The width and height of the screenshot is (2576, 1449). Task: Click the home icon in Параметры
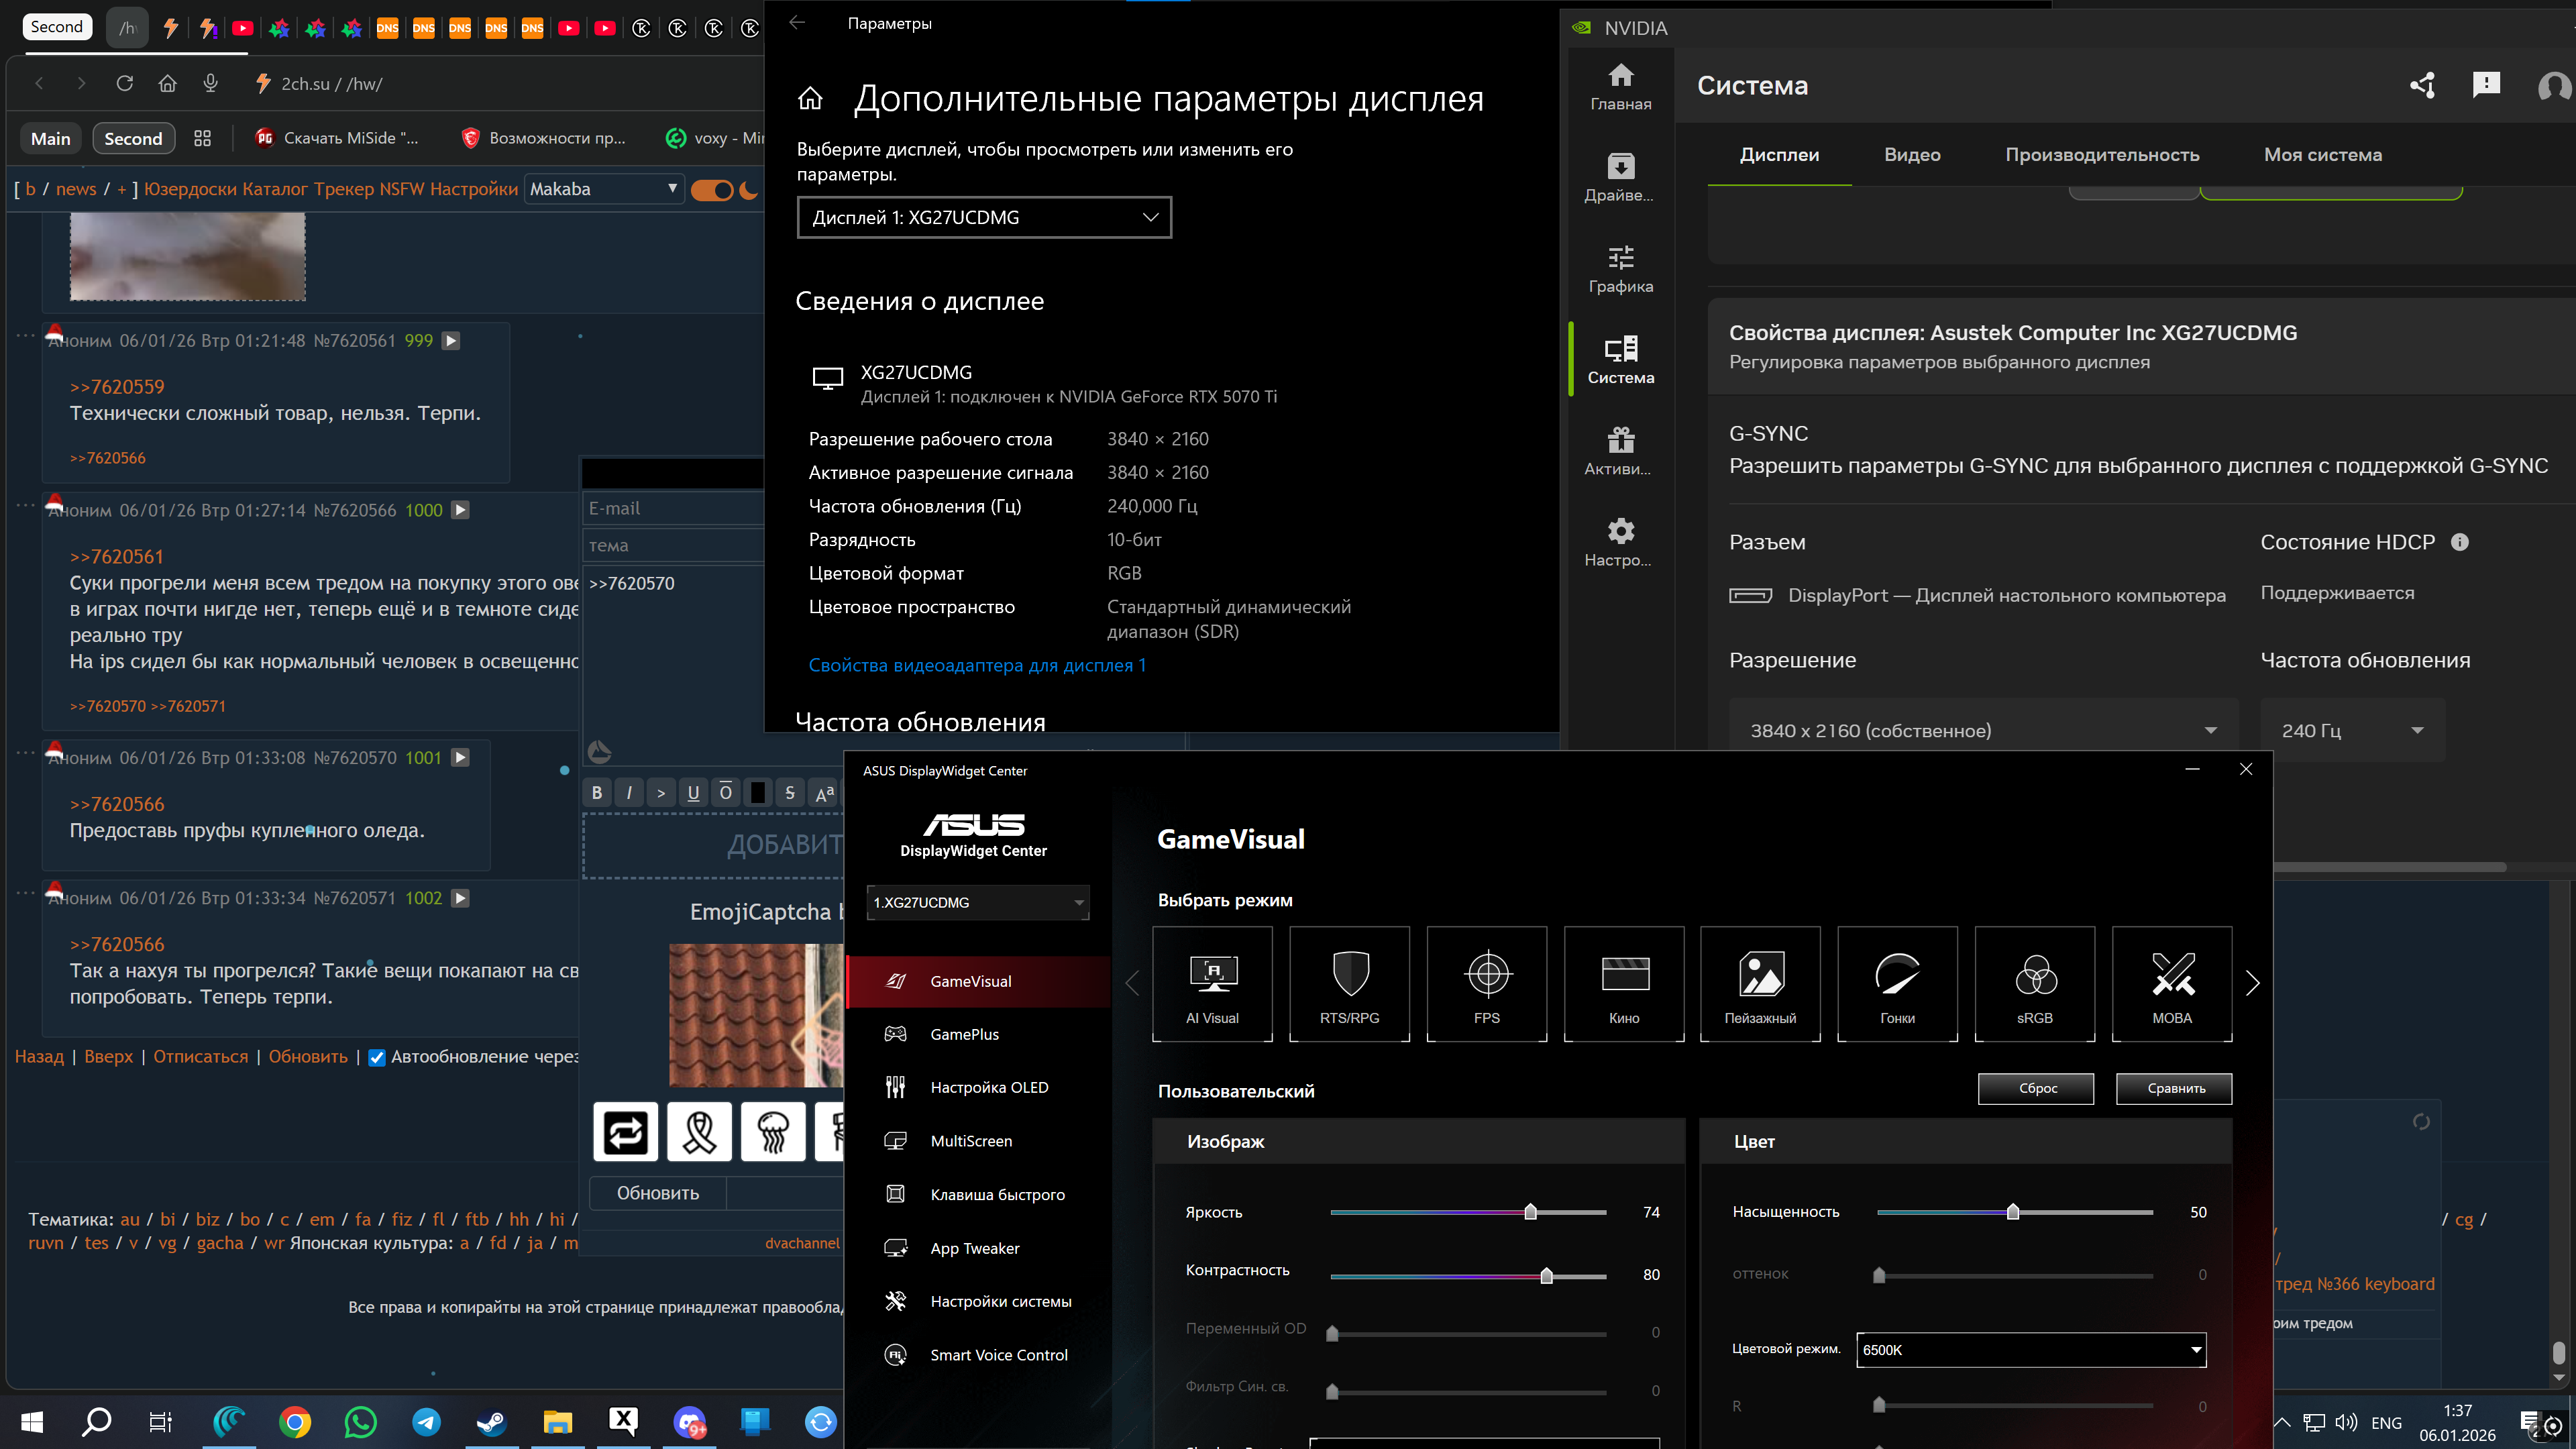[x=810, y=99]
